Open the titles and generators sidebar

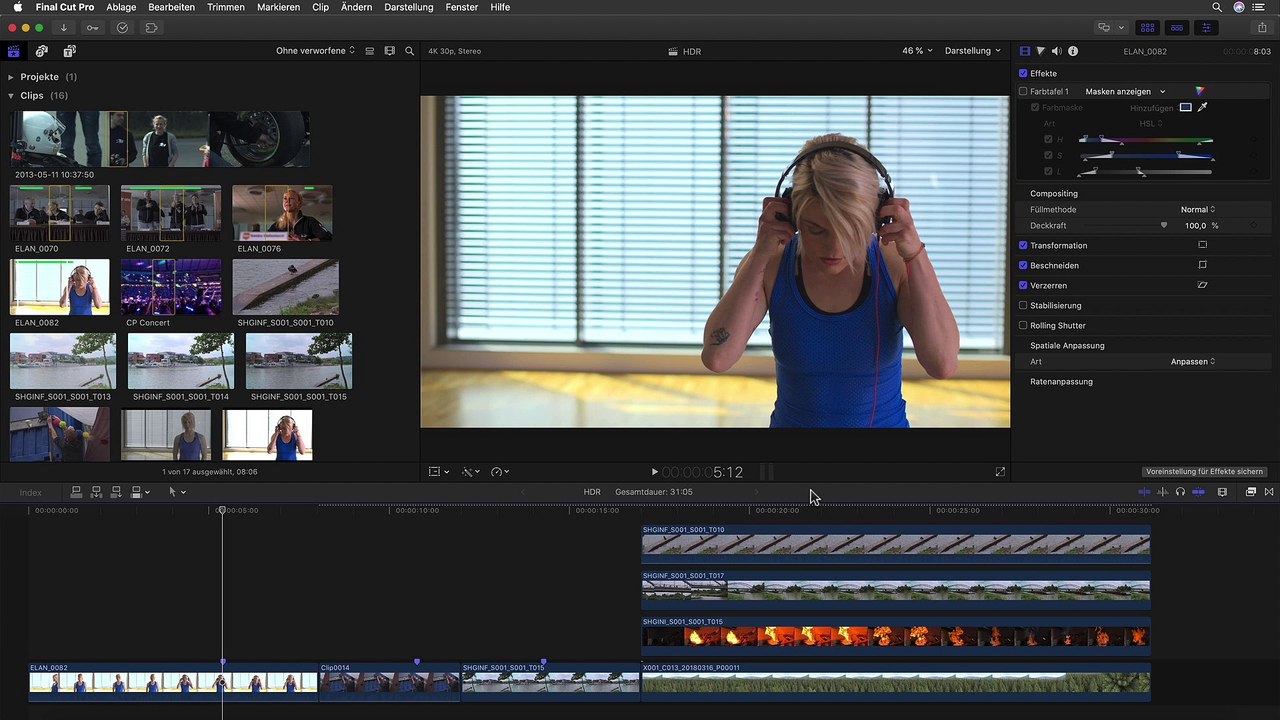(69, 51)
